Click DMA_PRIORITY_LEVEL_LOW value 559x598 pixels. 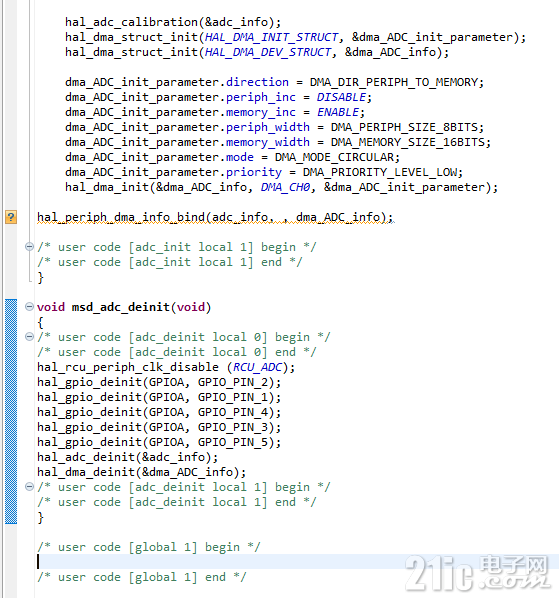click(380, 172)
